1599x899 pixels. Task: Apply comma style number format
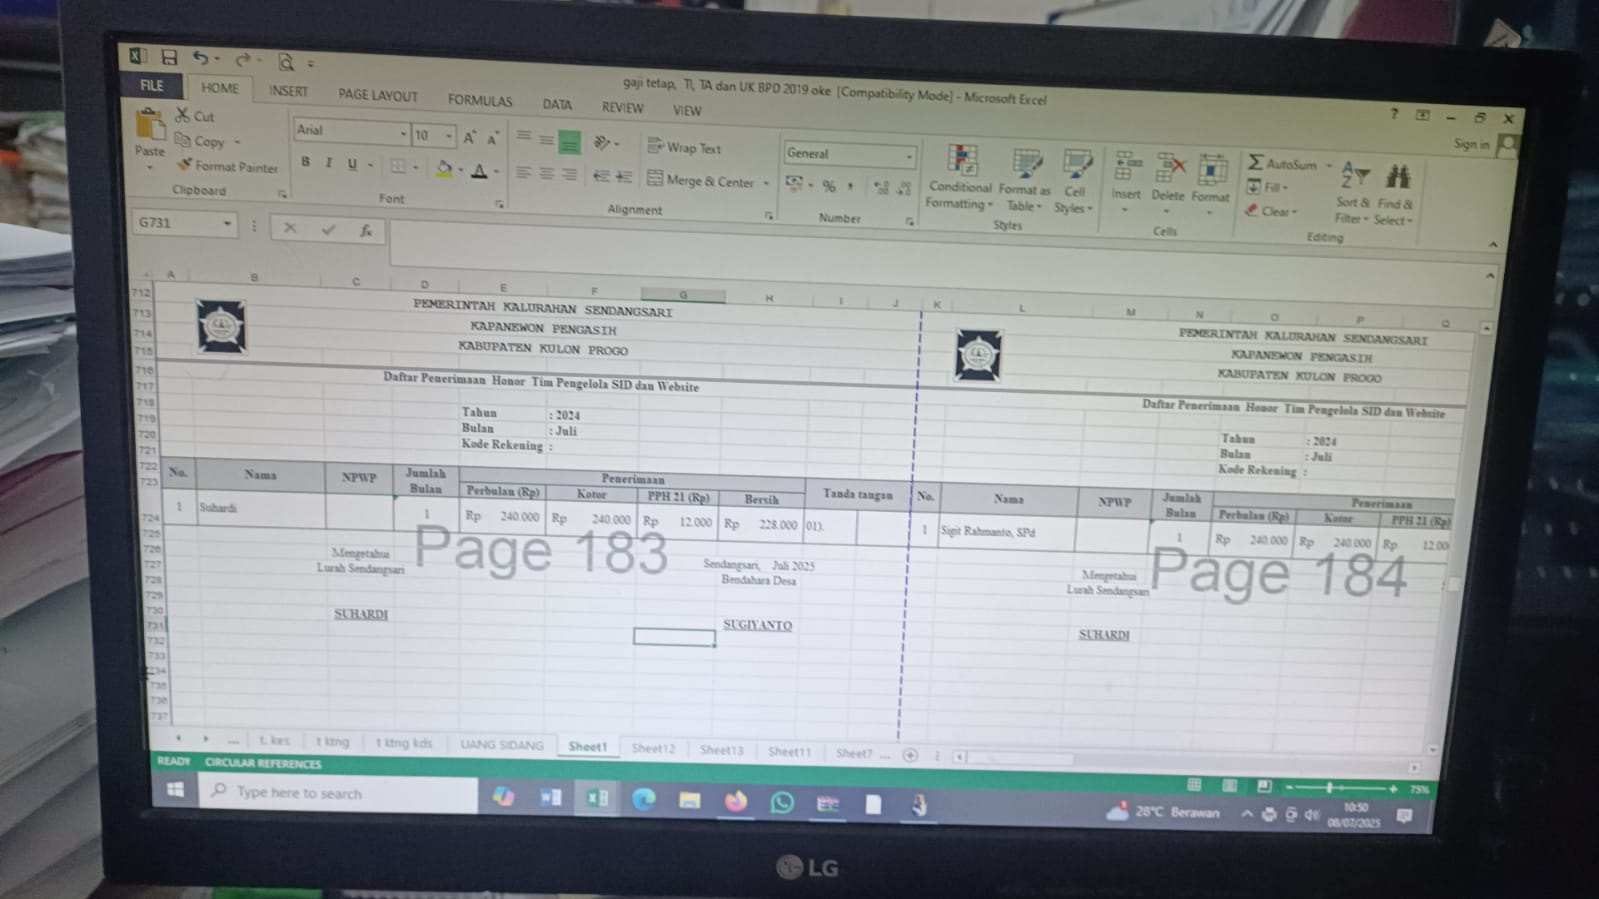(x=850, y=186)
